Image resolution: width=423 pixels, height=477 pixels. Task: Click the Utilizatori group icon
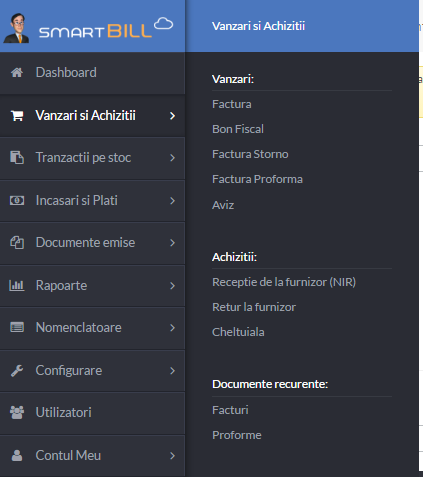[17, 413]
